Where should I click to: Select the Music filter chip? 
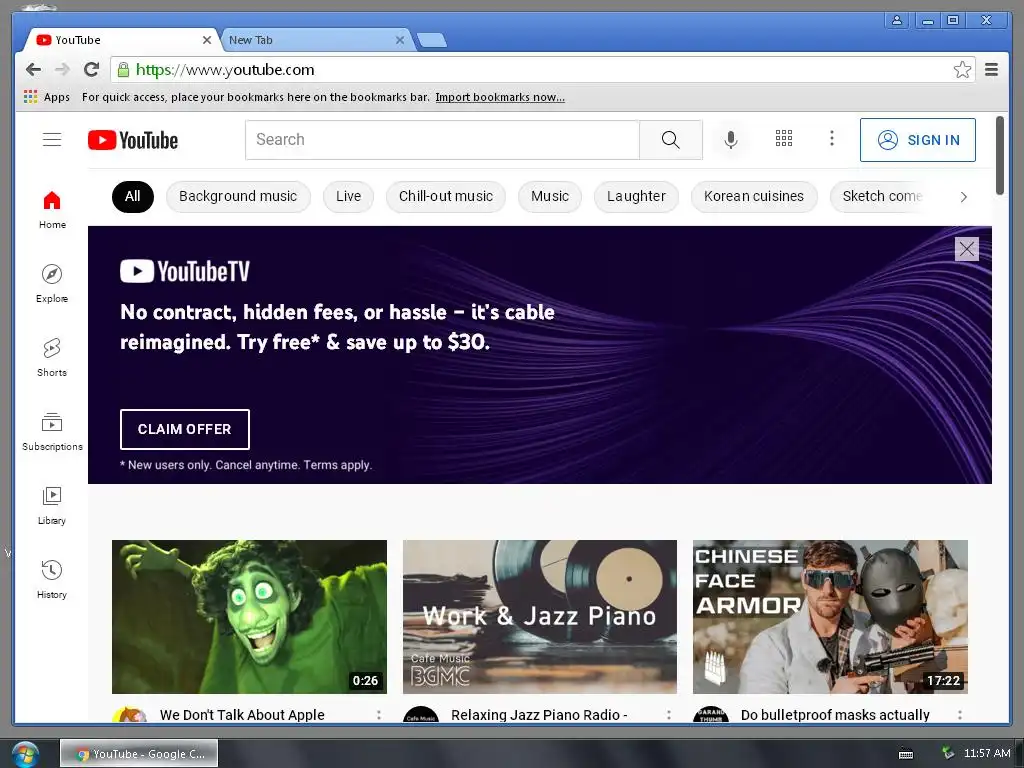pos(549,197)
